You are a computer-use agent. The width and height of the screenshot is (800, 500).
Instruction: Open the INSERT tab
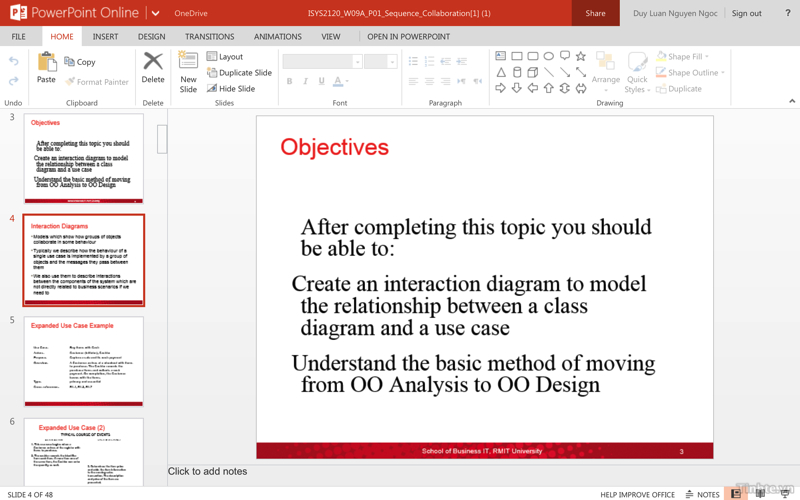click(x=105, y=37)
